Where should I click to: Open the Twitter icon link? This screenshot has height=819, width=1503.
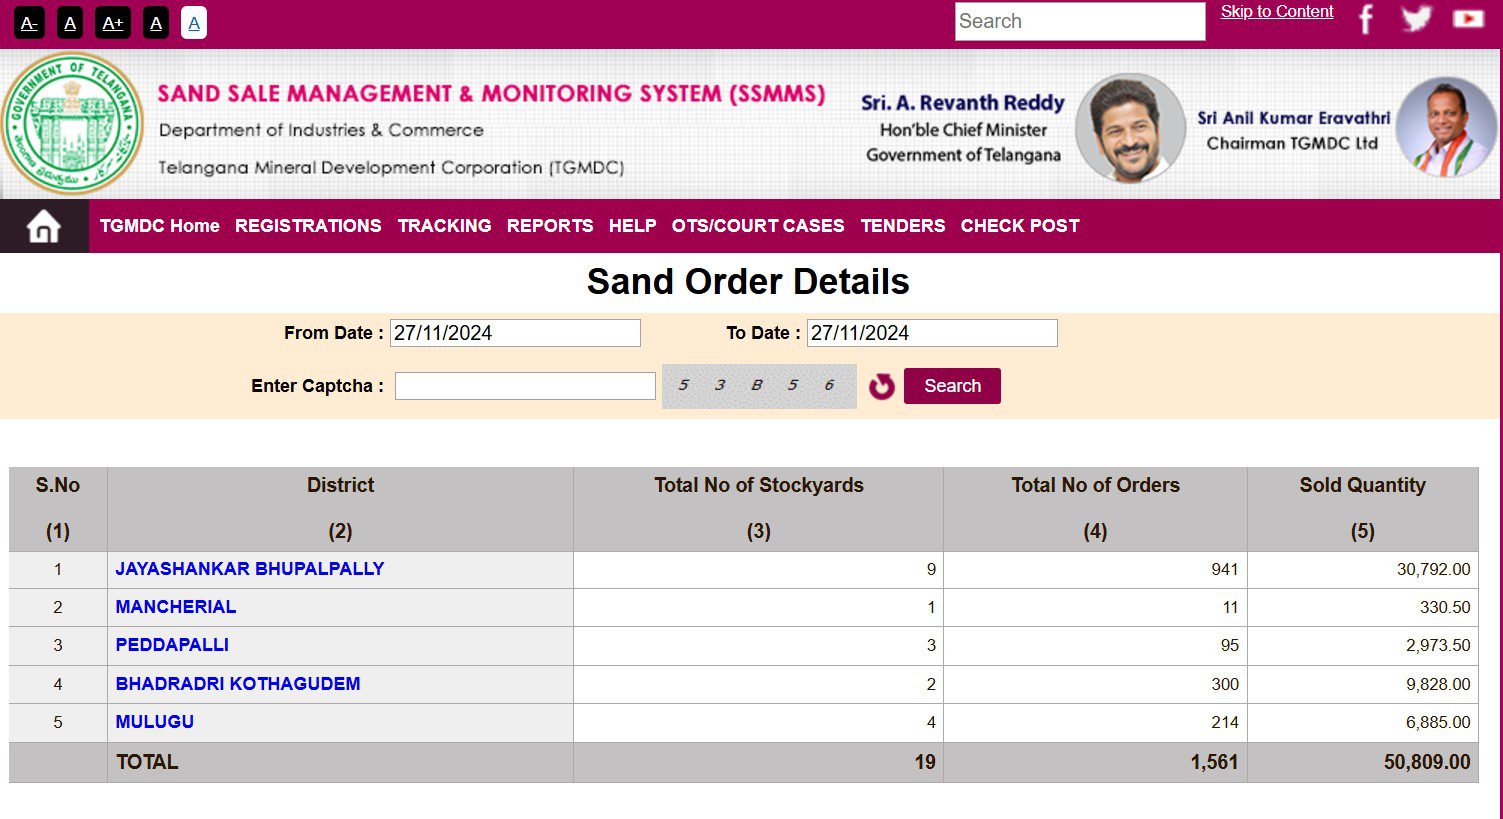[x=1416, y=19]
